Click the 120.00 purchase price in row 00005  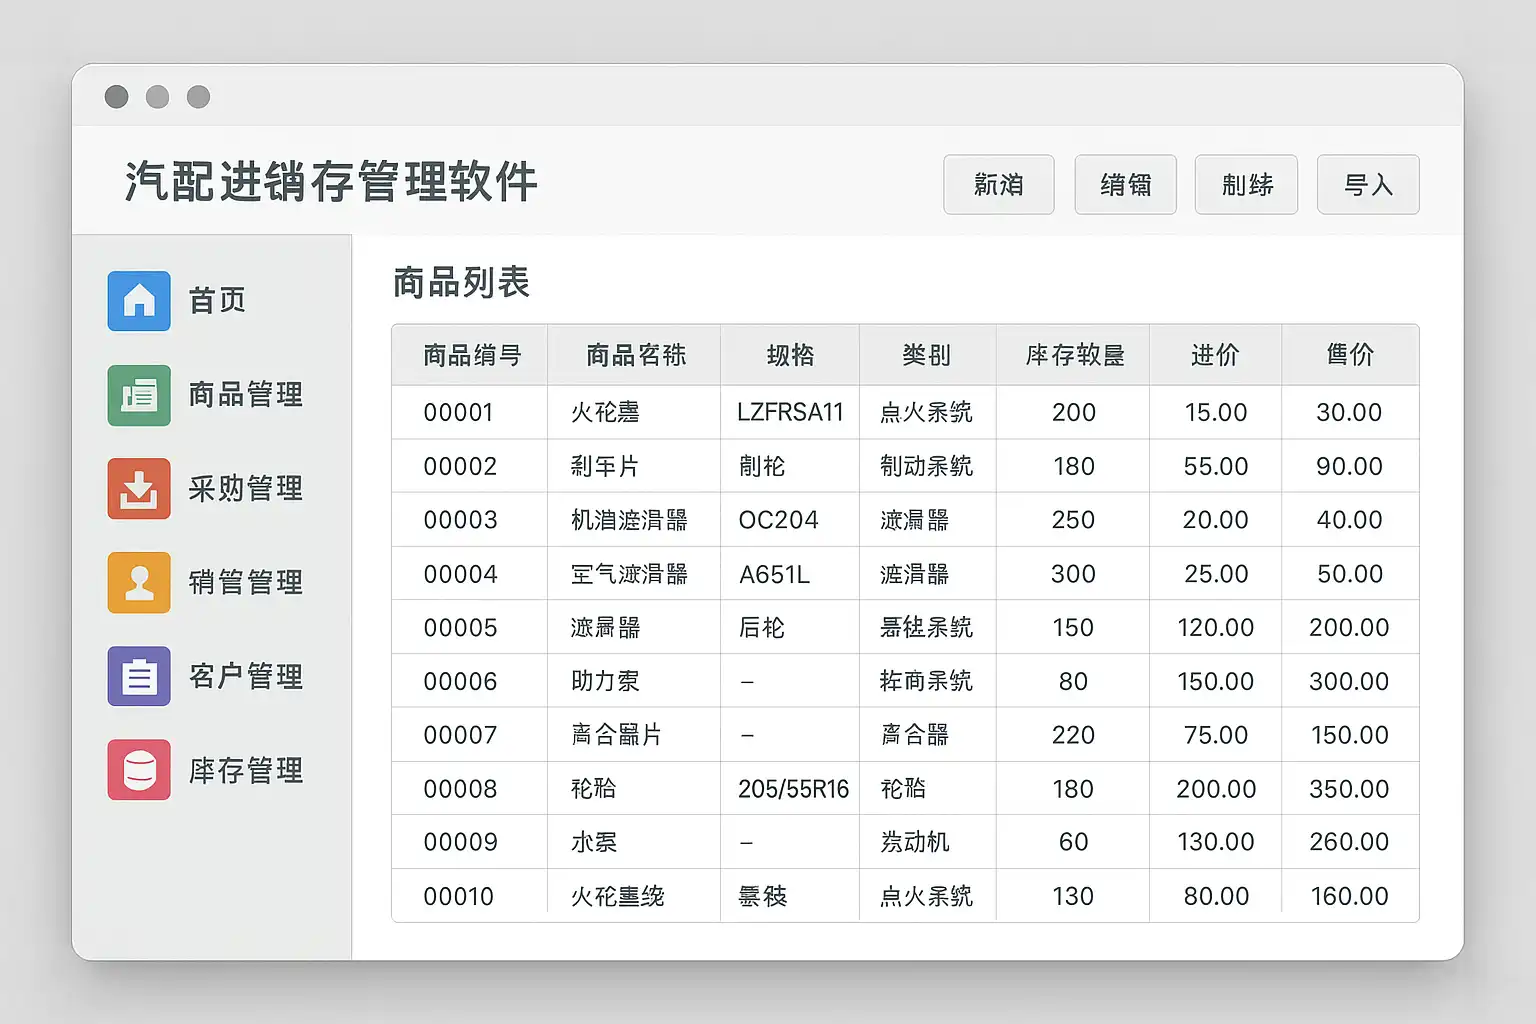coord(1216,628)
